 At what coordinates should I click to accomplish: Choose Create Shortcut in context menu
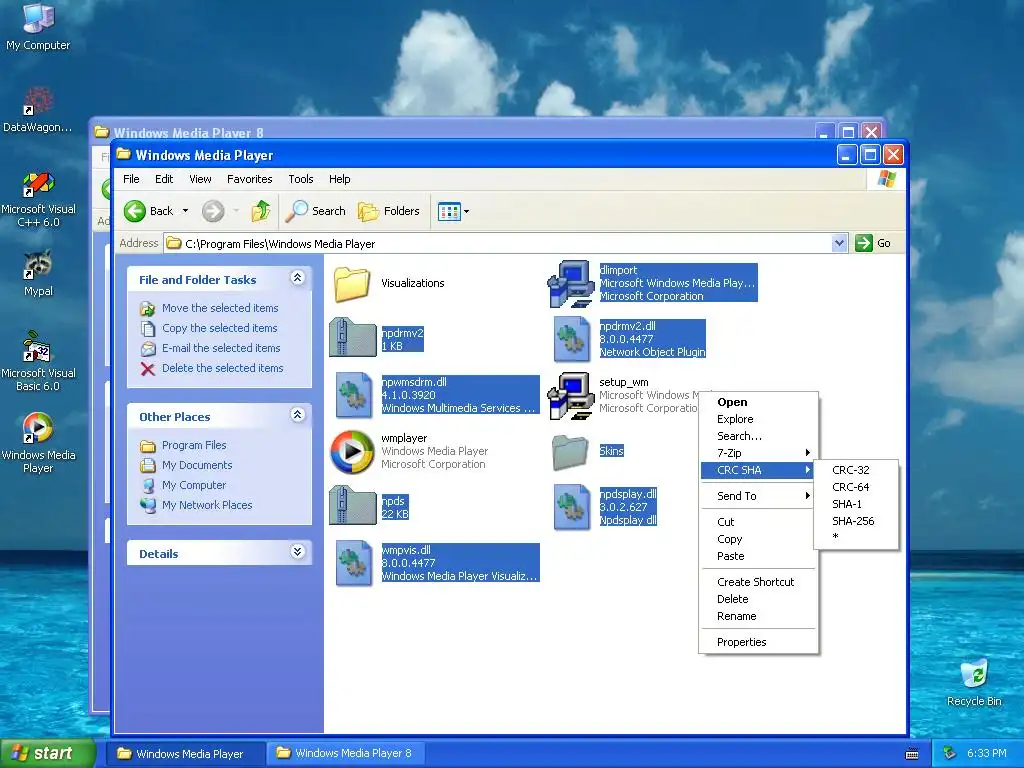(758, 583)
